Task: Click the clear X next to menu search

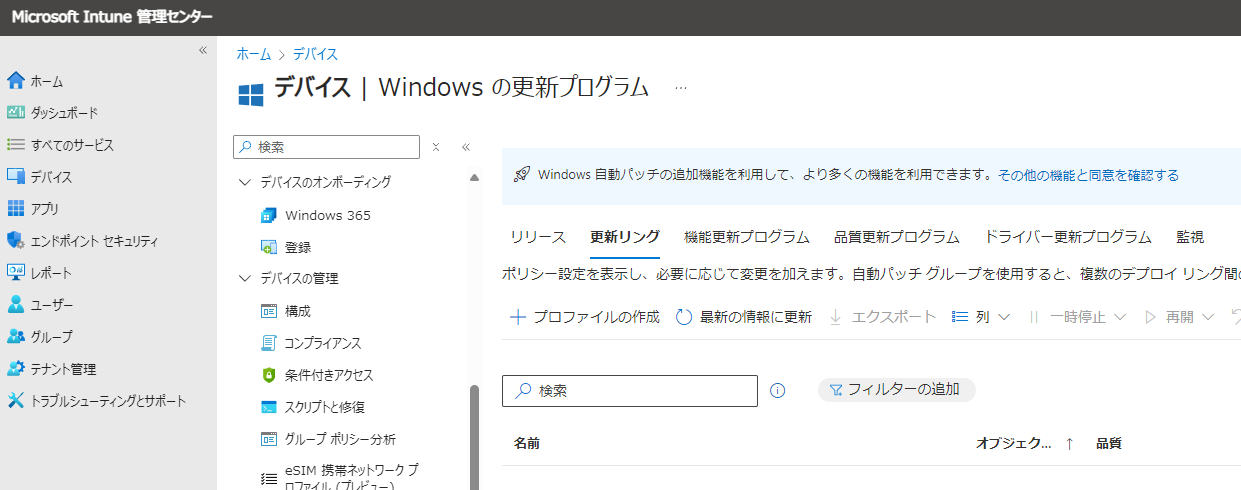Action: click(436, 147)
